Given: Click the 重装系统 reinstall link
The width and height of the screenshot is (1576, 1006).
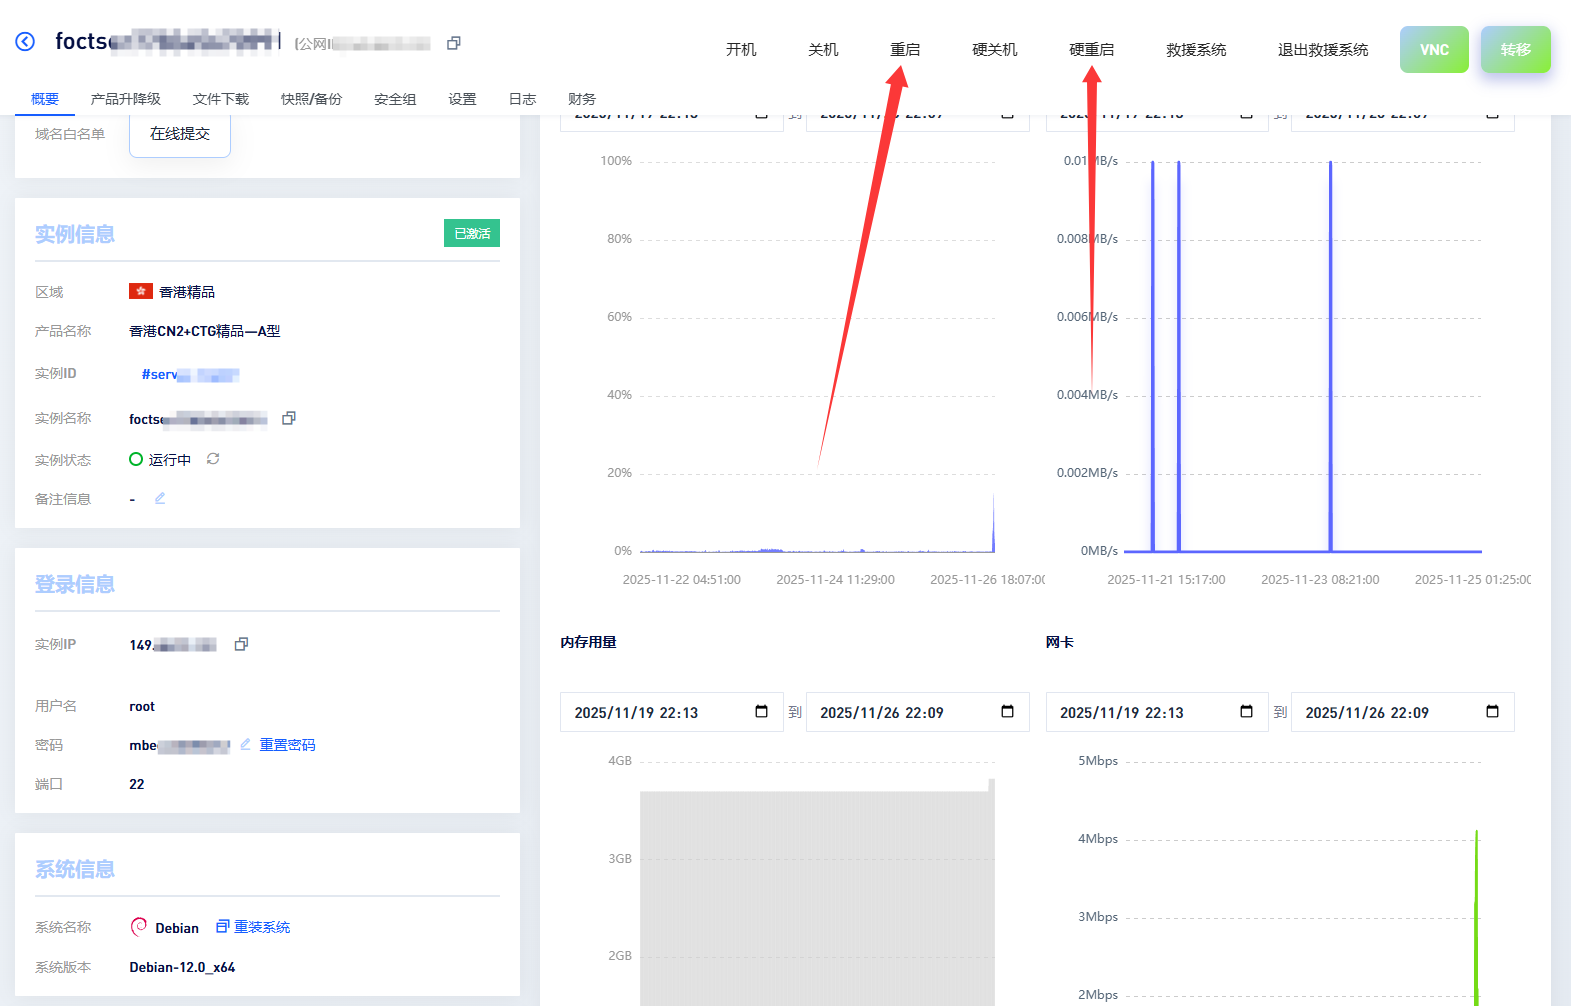Looking at the screenshot, I should point(261,927).
